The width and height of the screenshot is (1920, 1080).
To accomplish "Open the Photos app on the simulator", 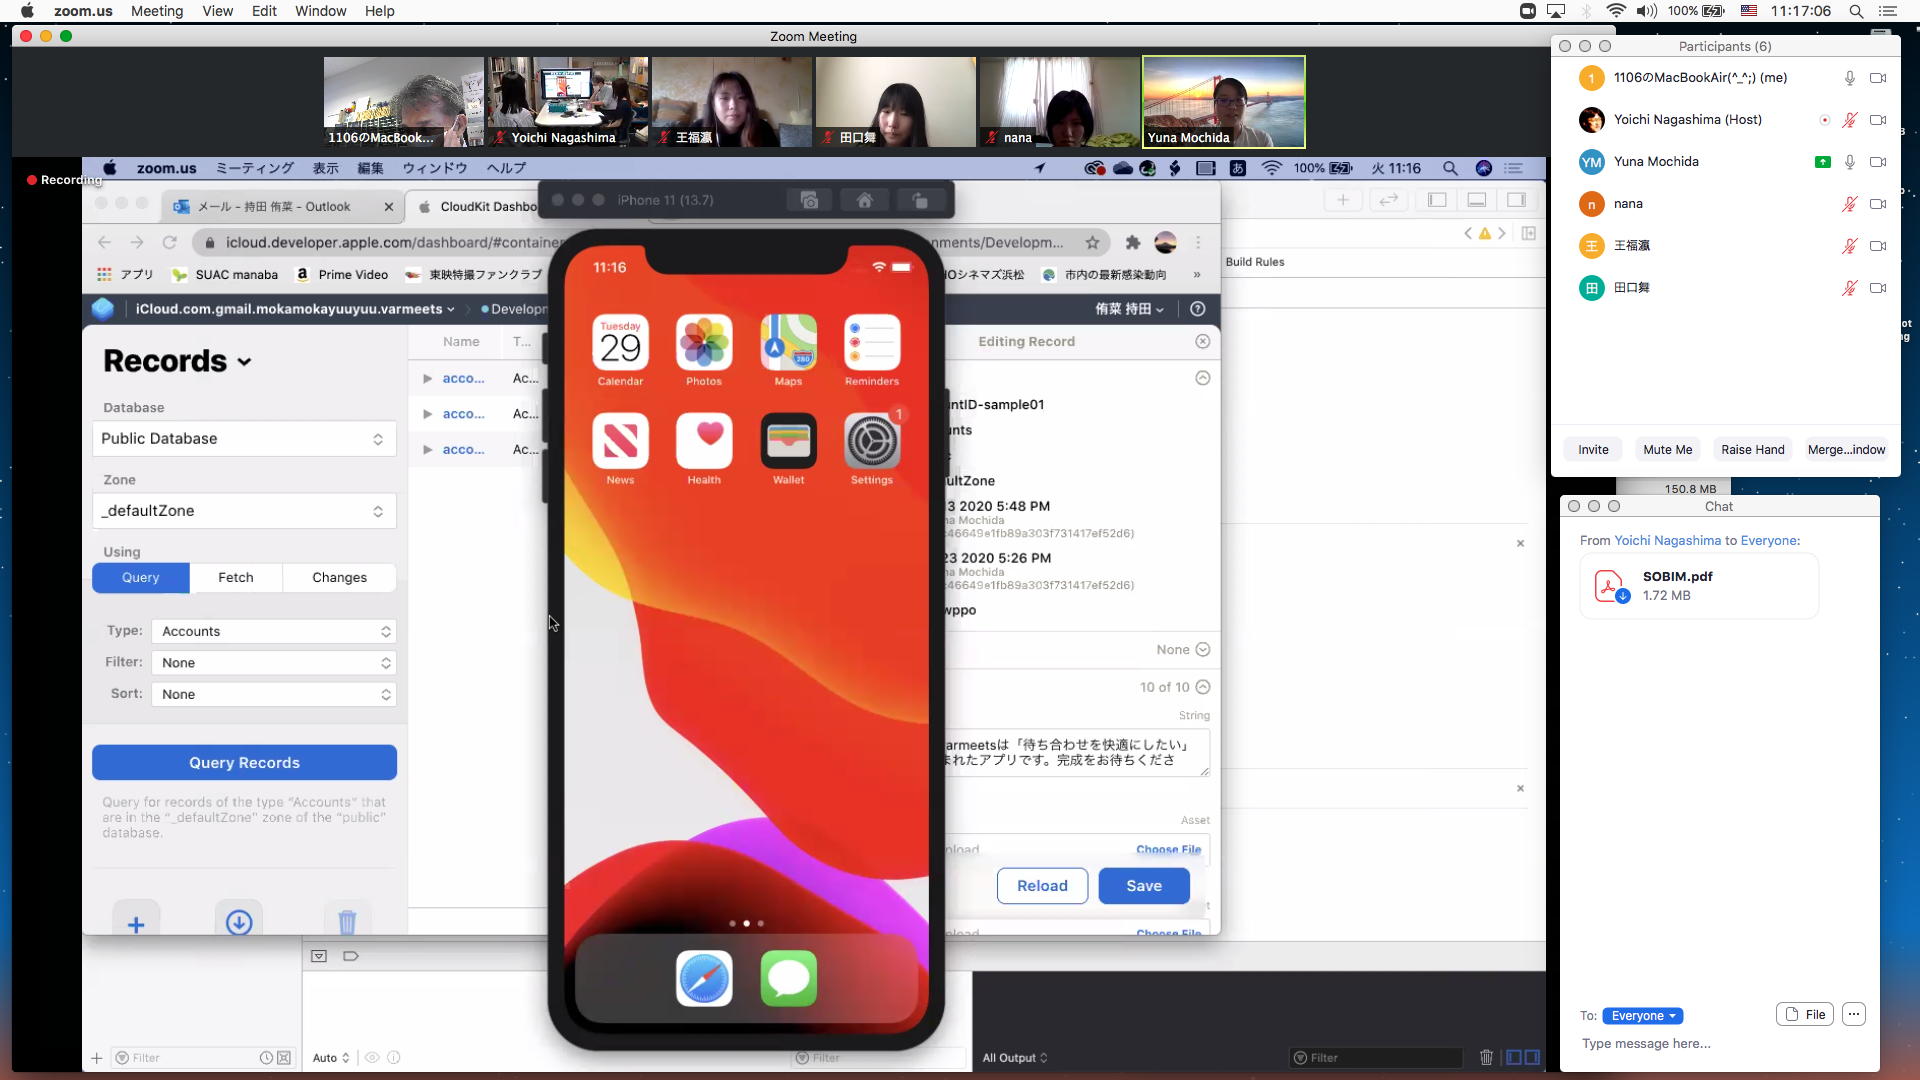I will point(704,343).
